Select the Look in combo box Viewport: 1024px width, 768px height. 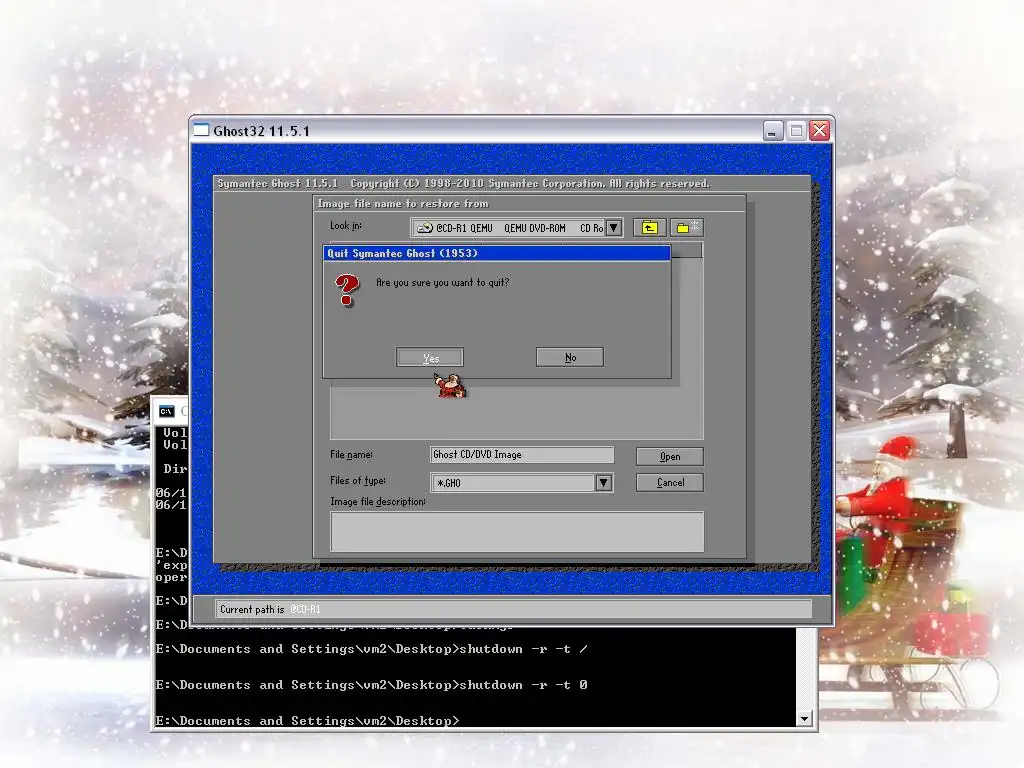(x=516, y=228)
